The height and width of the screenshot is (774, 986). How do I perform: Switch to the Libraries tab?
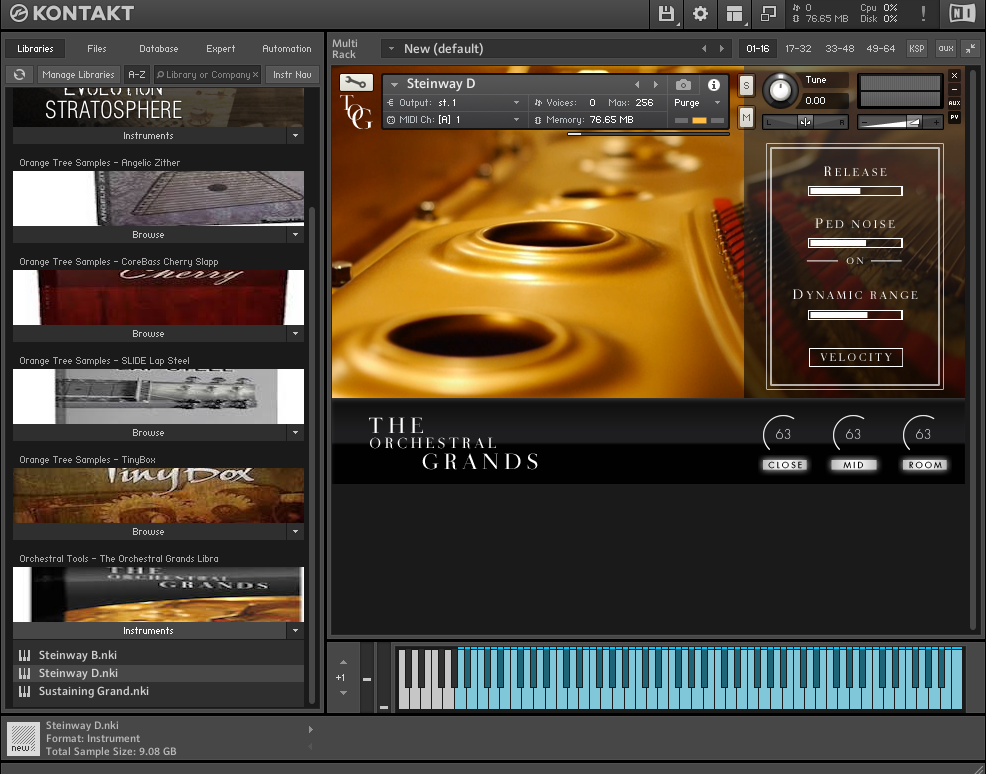pos(35,48)
